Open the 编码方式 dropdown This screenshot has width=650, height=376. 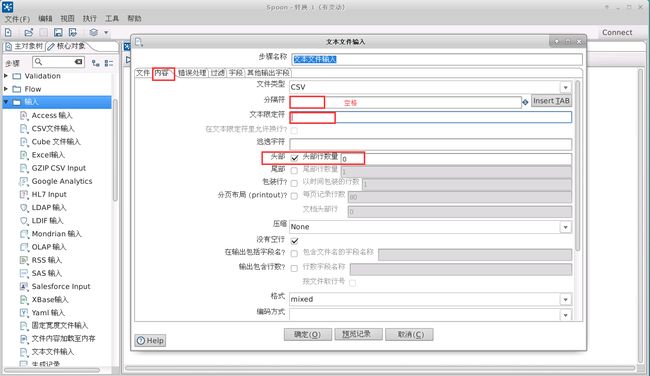565,315
